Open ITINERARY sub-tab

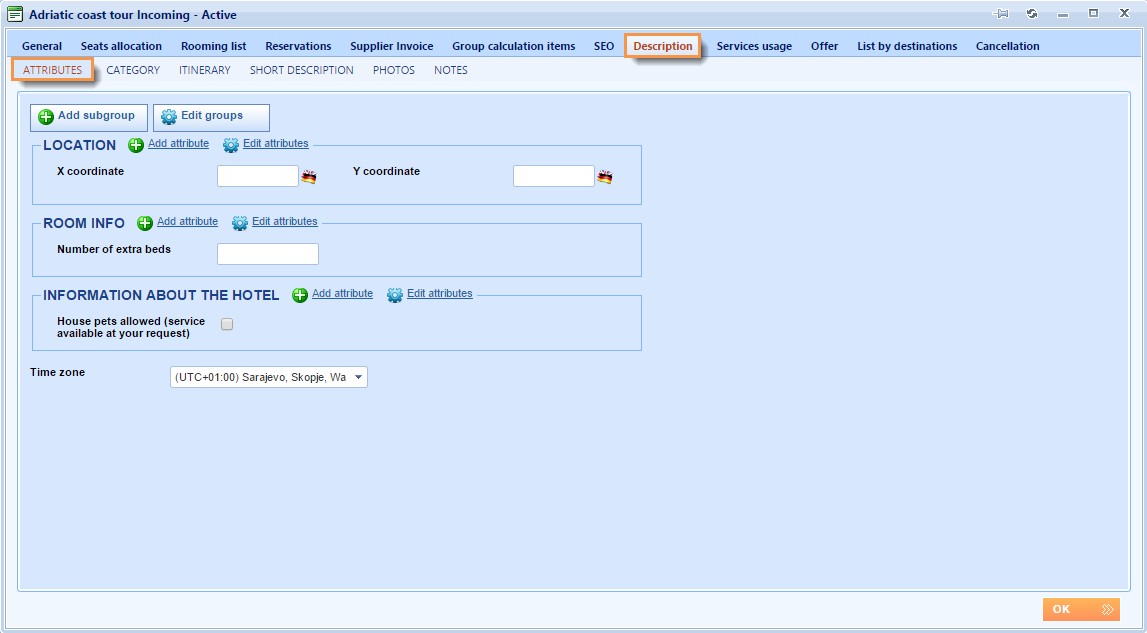205,70
